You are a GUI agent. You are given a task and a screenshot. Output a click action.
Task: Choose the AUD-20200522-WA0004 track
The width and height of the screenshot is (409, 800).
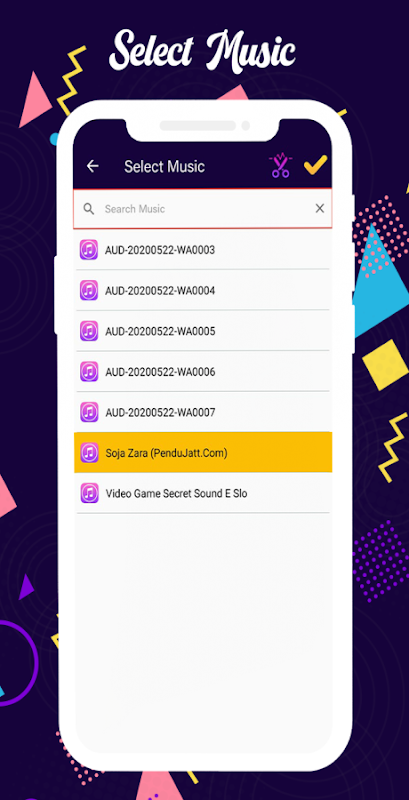(203, 290)
